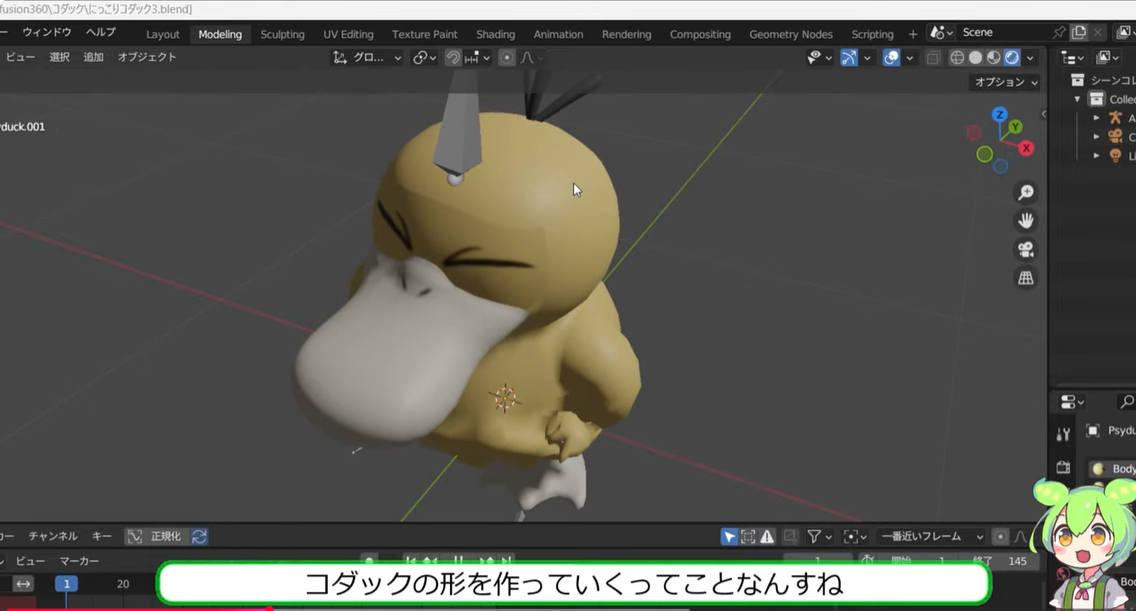Screen dimensions: 1136x611
Task: Switch to the Animation workspace tab
Action: tap(558, 34)
